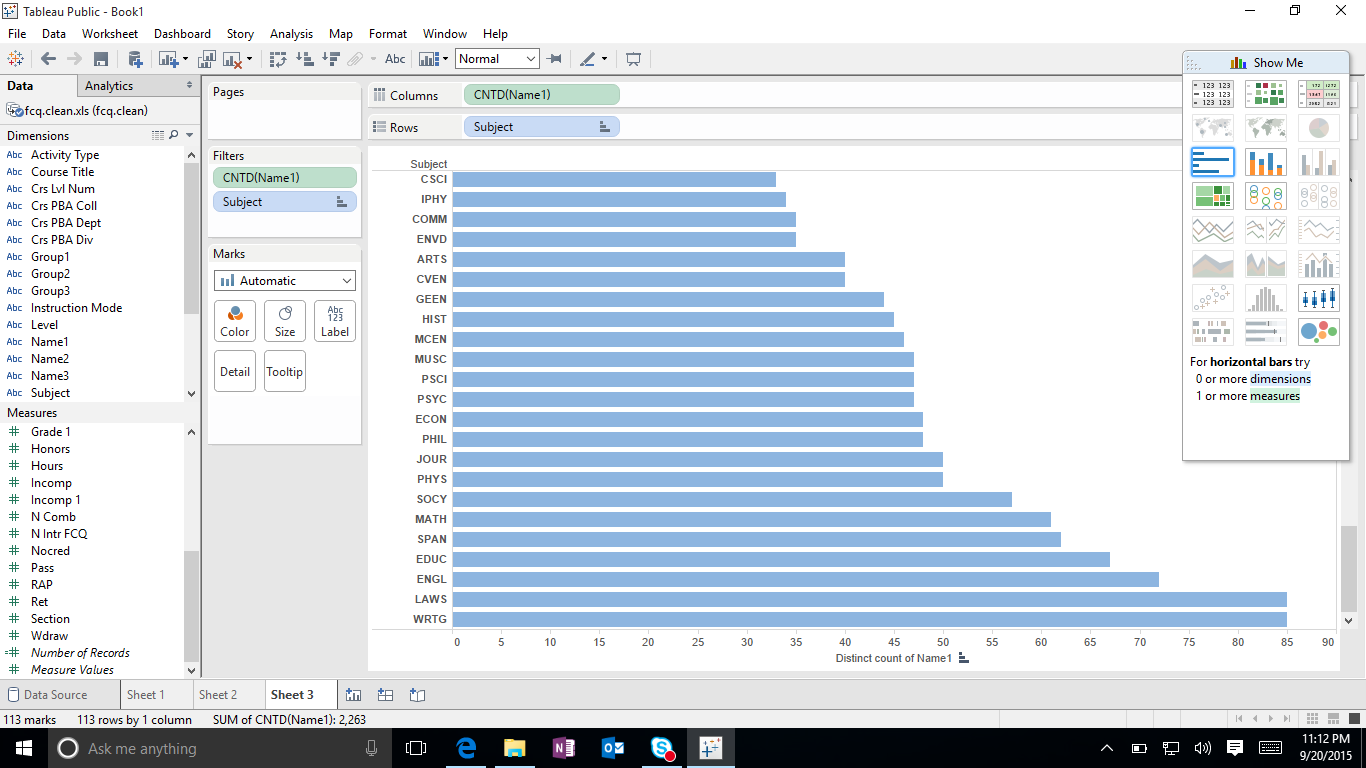Click the Sort Descending toolbar icon

[330, 59]
